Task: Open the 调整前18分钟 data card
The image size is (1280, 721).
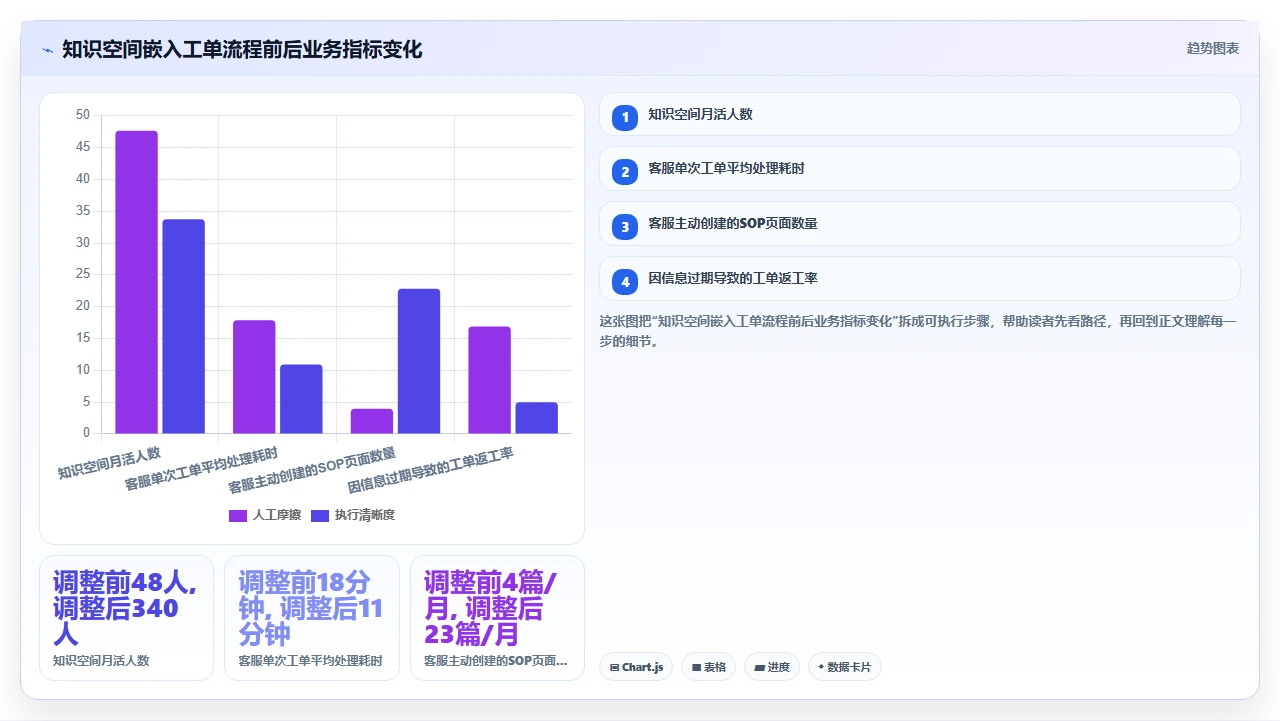Action: [x=311, y=618]
